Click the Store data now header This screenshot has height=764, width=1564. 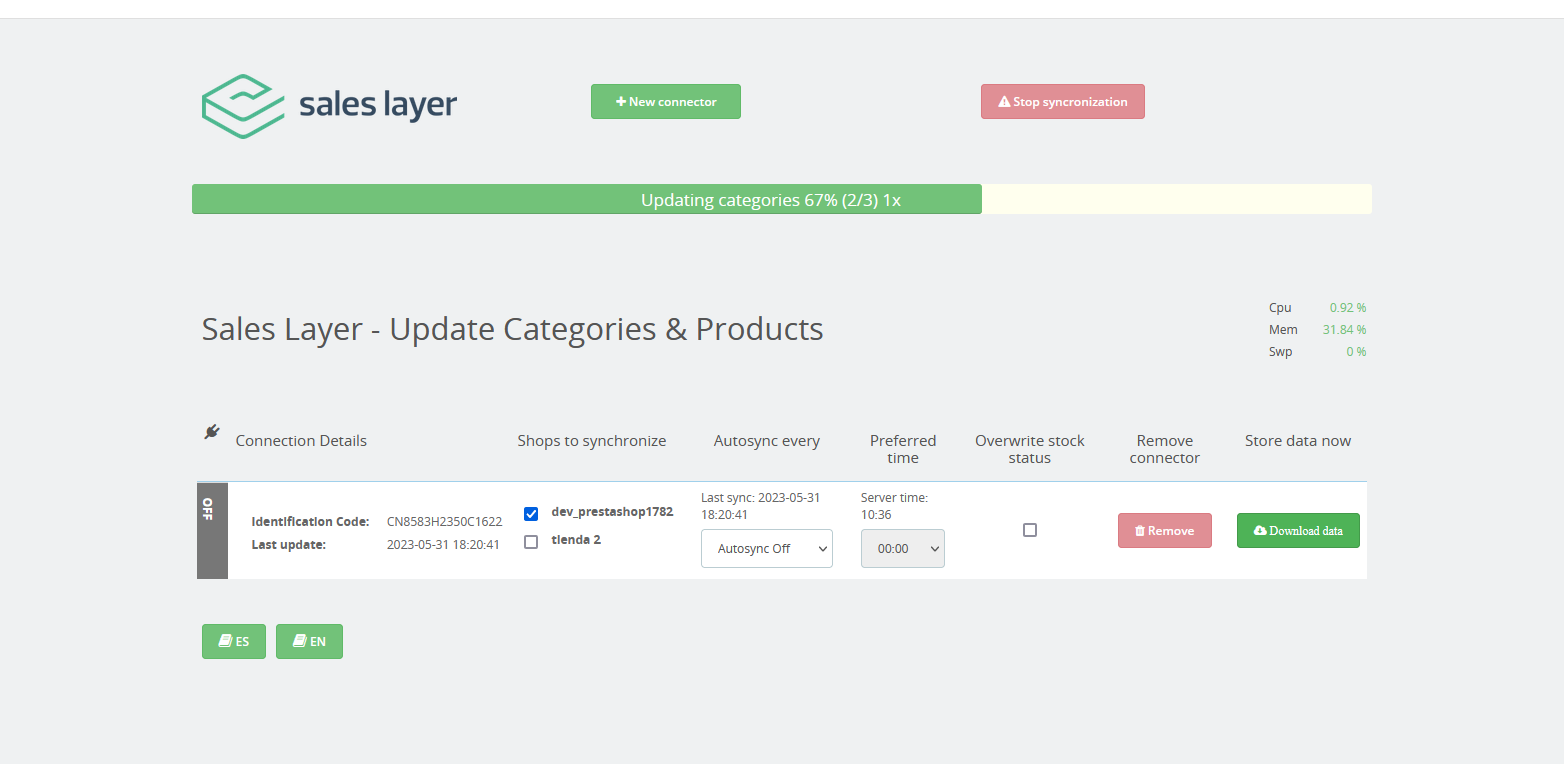click(1298, 440)
